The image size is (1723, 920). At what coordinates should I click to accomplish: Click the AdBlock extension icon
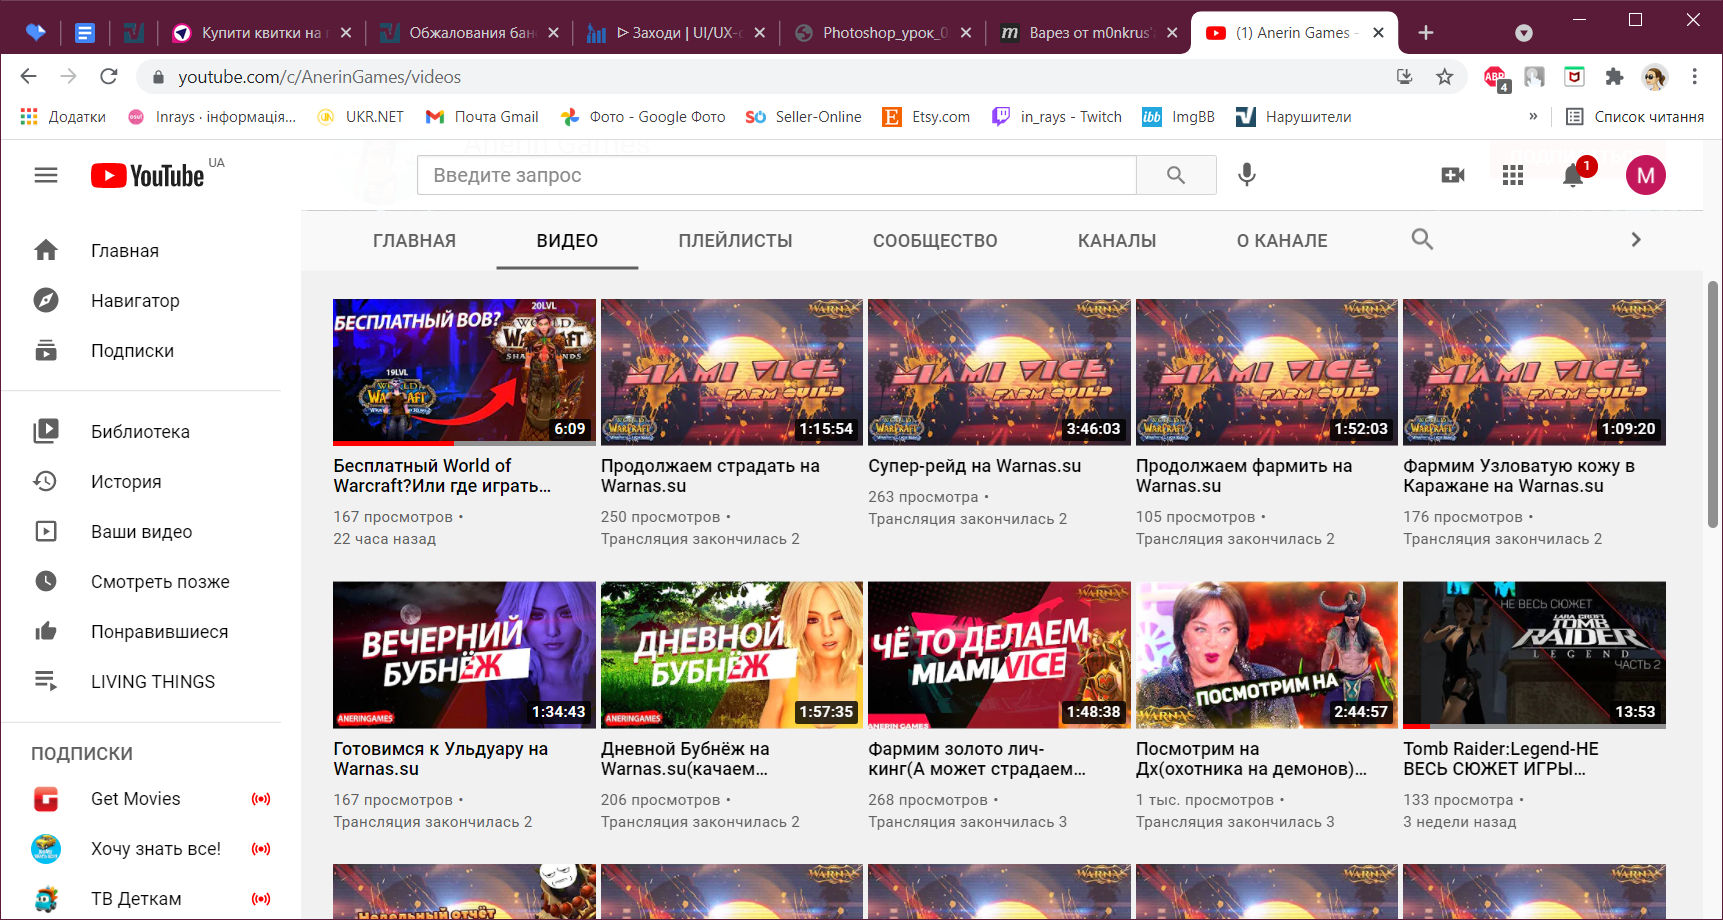pos(1495,77)
